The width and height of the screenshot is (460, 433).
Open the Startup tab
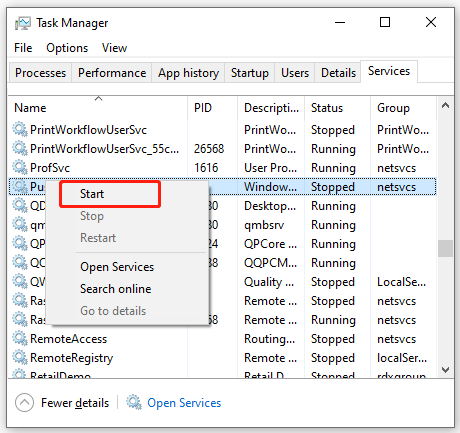pos(250,73)
